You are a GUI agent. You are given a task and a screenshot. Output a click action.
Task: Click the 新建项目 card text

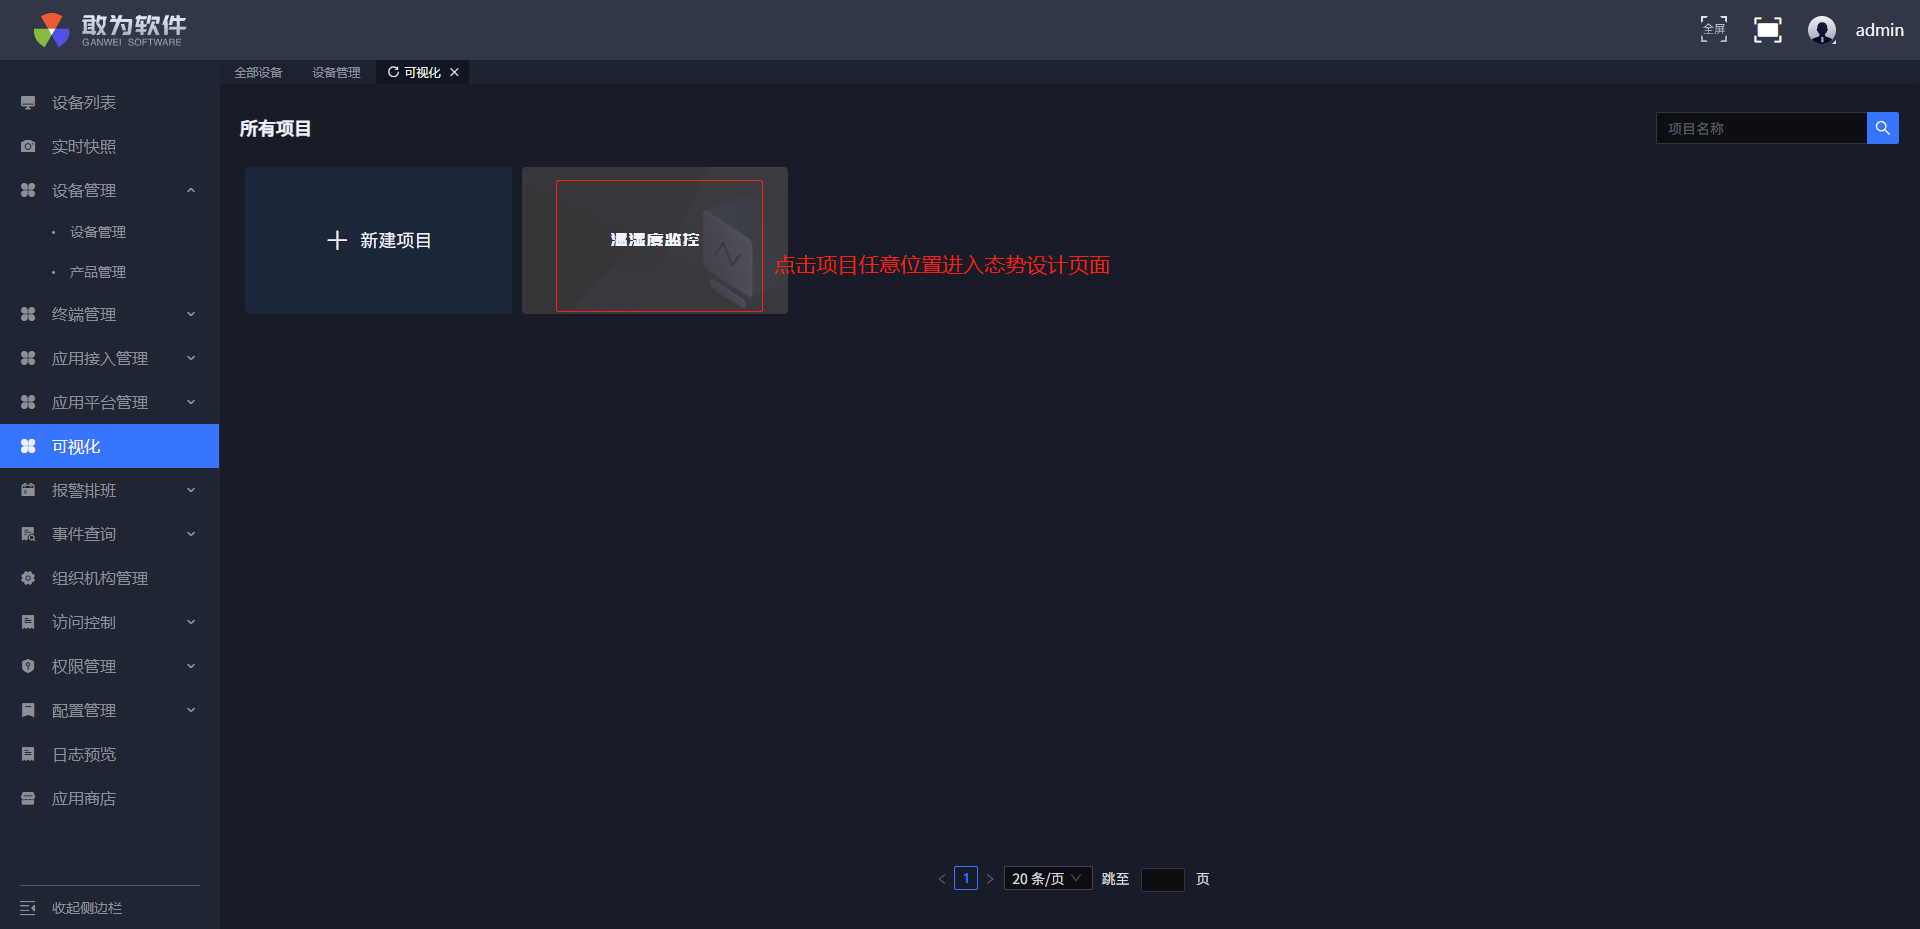click(x=396, y=241)
